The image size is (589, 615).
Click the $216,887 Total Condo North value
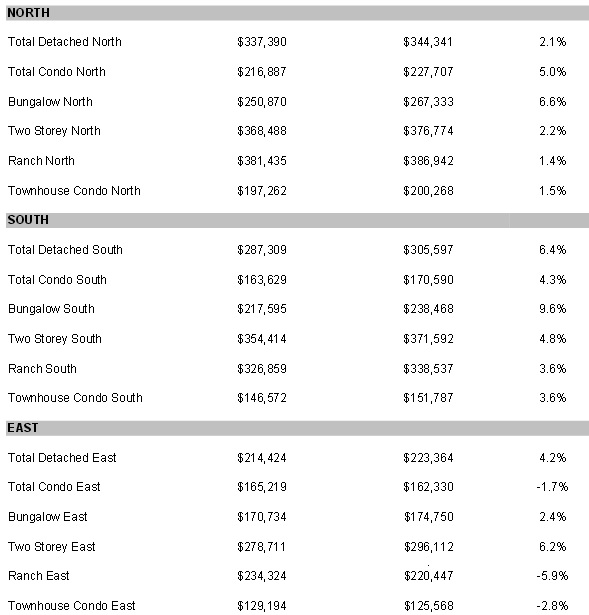pos(262,72)
